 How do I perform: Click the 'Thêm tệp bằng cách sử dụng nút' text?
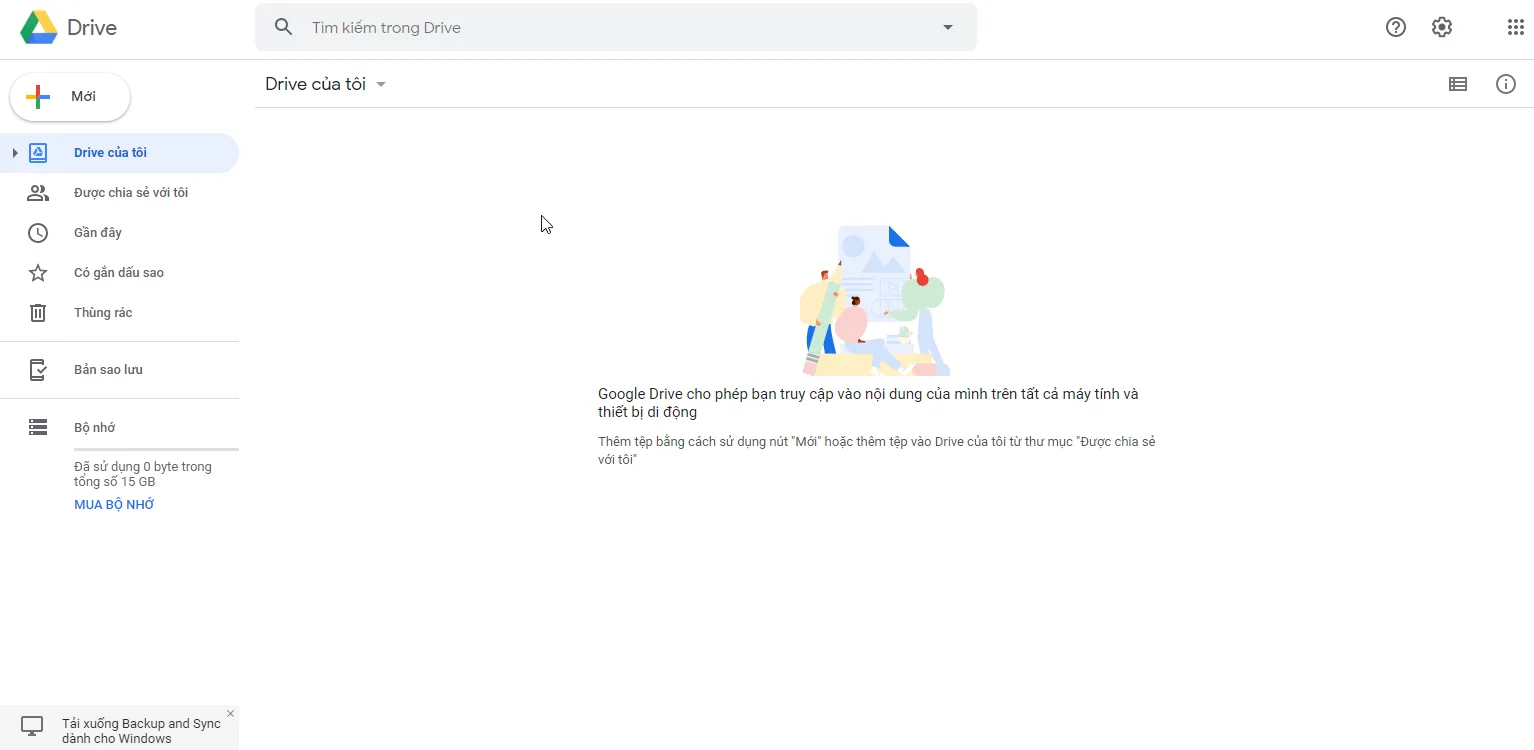[877, 450]
